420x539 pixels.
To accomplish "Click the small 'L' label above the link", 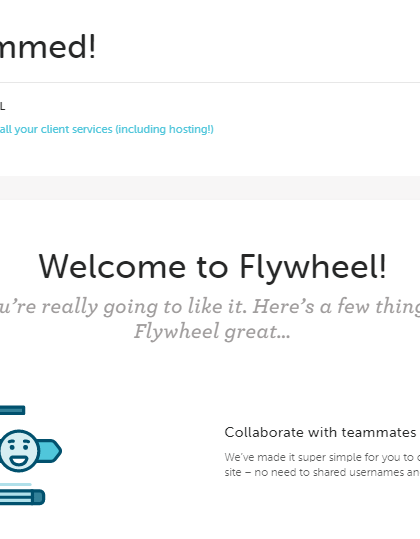I will [x=2, y=107].
